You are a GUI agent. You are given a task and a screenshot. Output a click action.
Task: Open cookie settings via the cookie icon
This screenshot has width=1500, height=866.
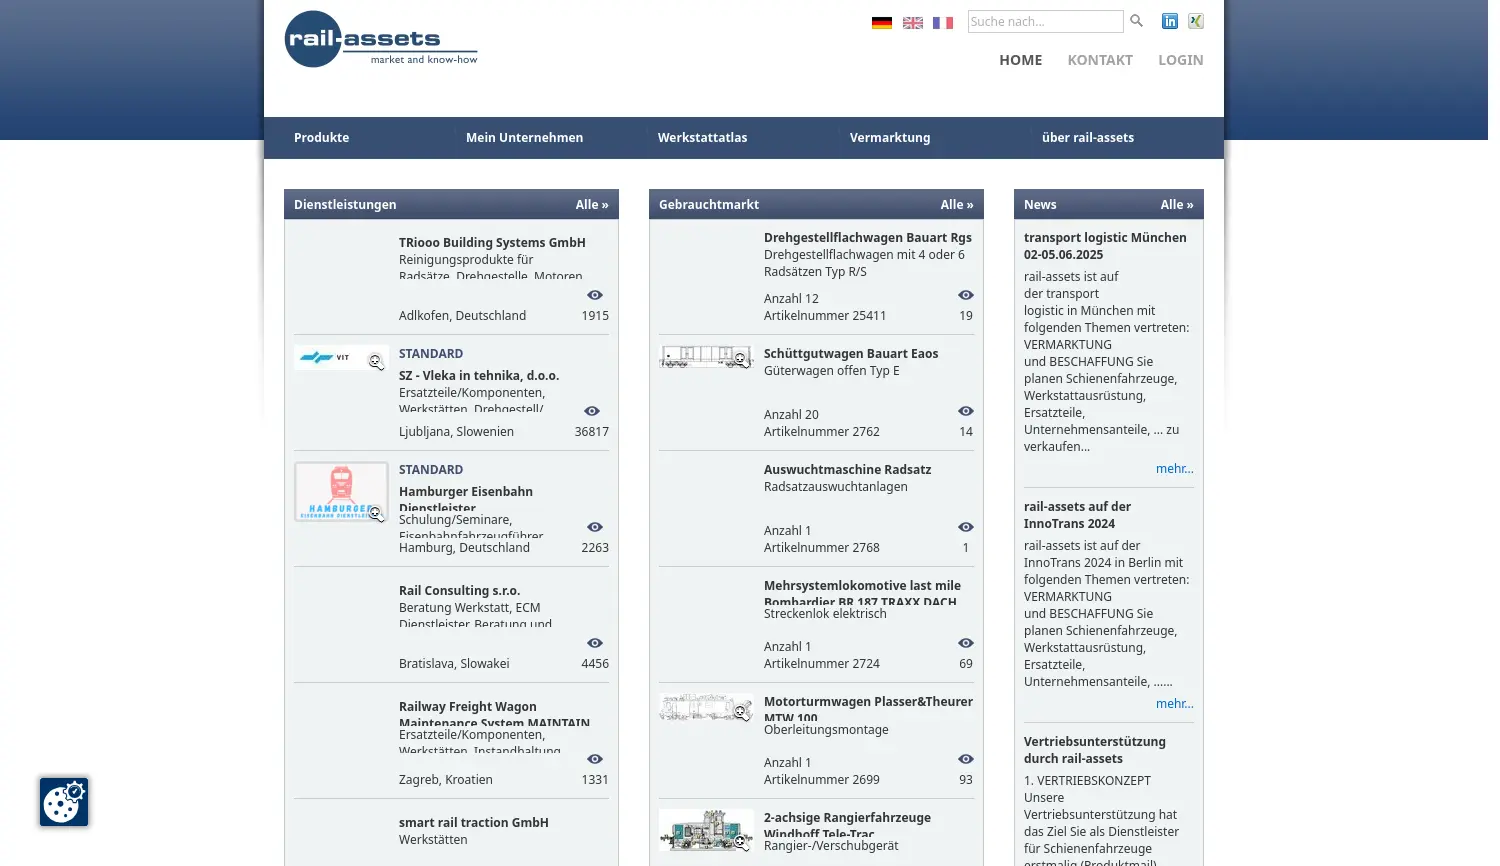tap(63, 802)
